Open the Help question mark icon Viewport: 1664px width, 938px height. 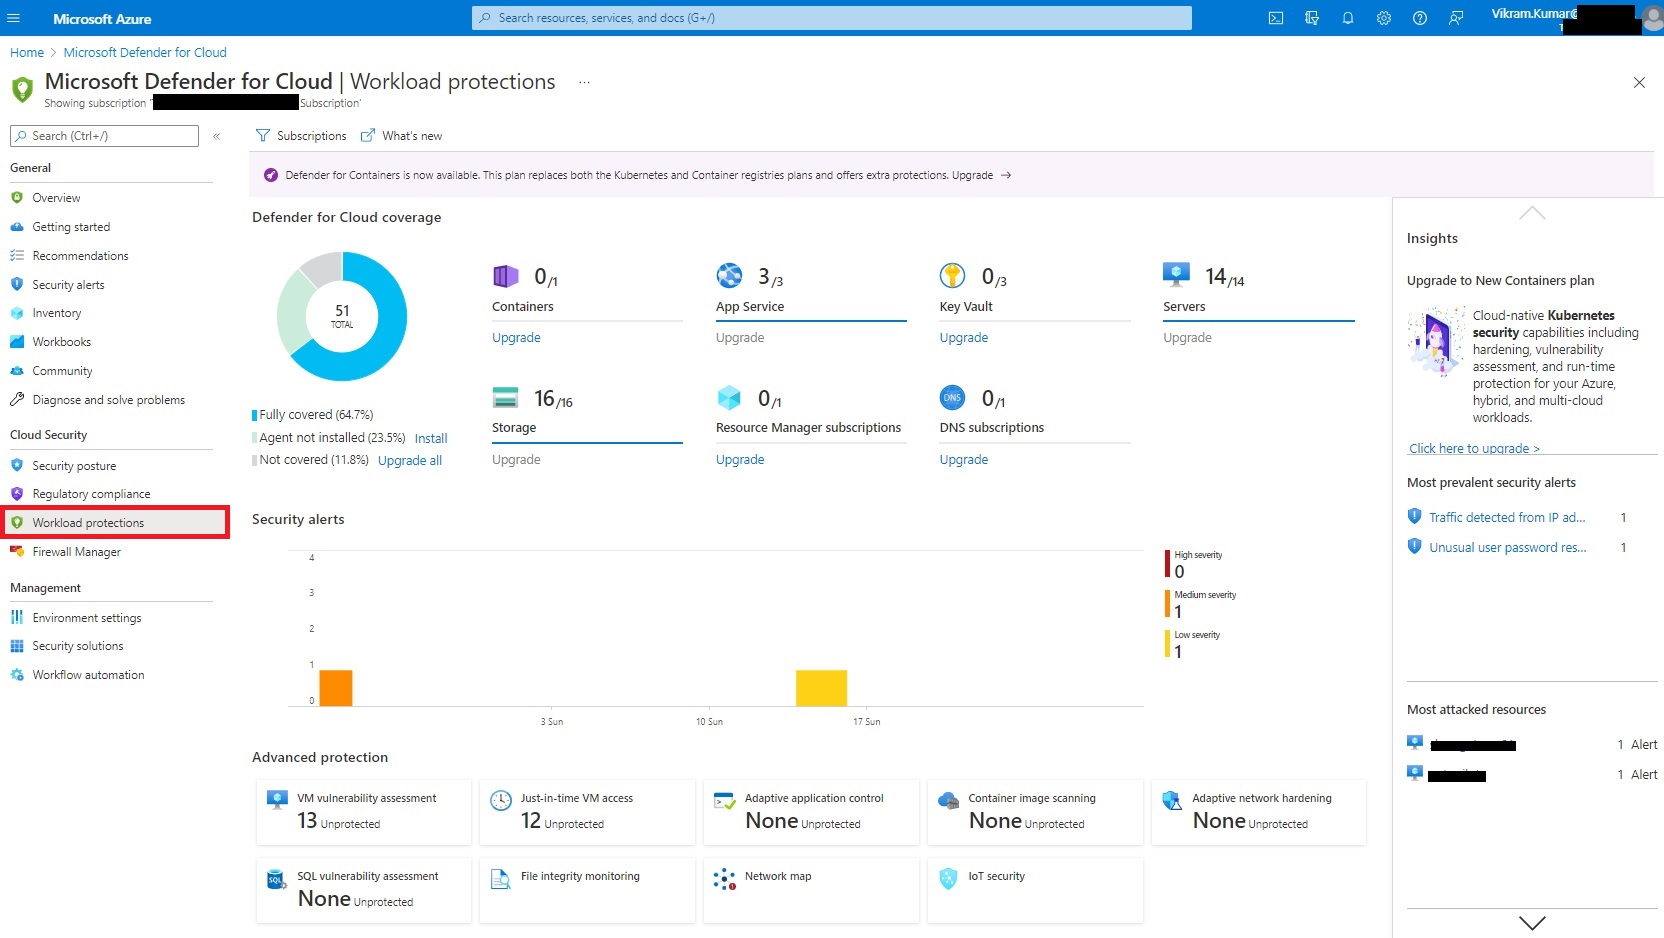[1420, 18]
